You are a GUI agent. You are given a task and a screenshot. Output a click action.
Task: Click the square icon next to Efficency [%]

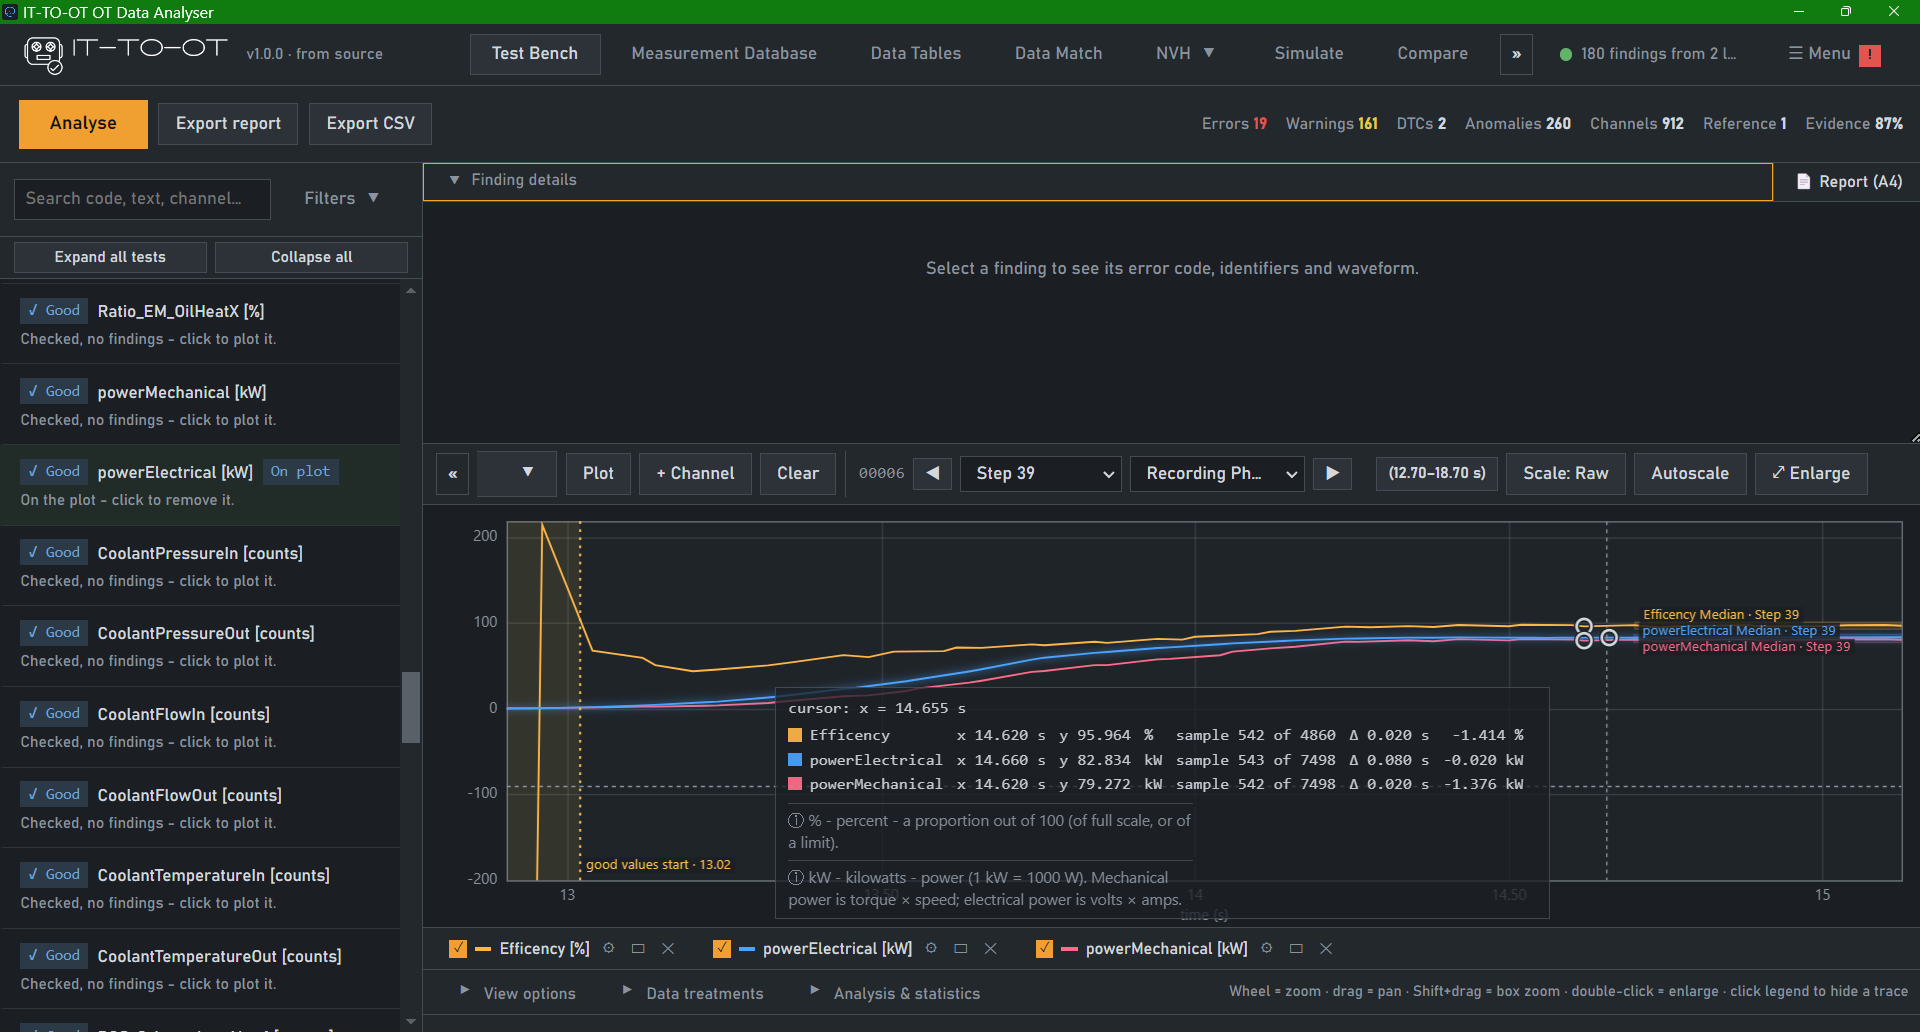point(638,948)
